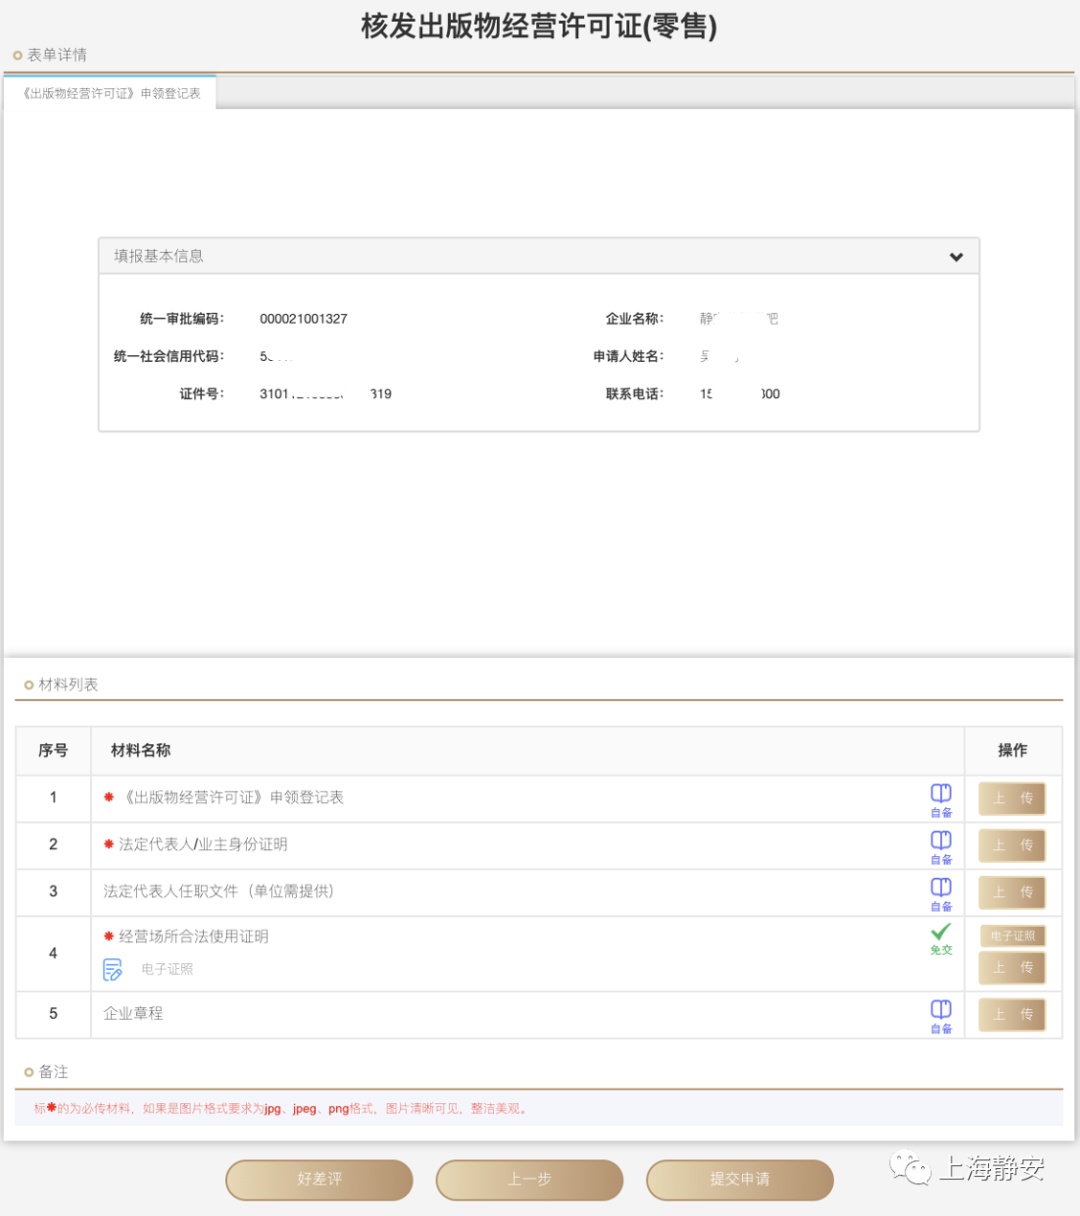This screenshot has height=1216, width=1080.
Task: Click the 表单详情 section heading
Action: point(57,55)
